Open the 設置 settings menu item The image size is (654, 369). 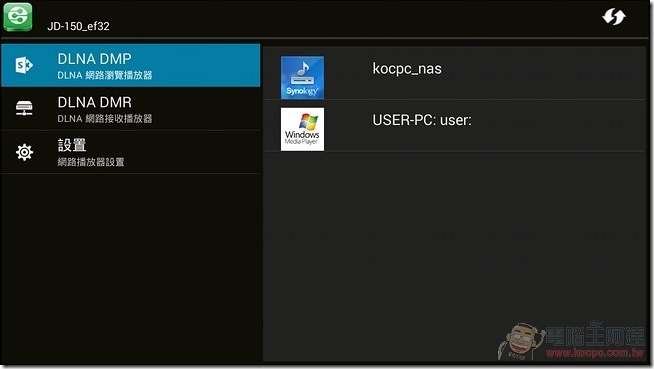coord(131,152)
